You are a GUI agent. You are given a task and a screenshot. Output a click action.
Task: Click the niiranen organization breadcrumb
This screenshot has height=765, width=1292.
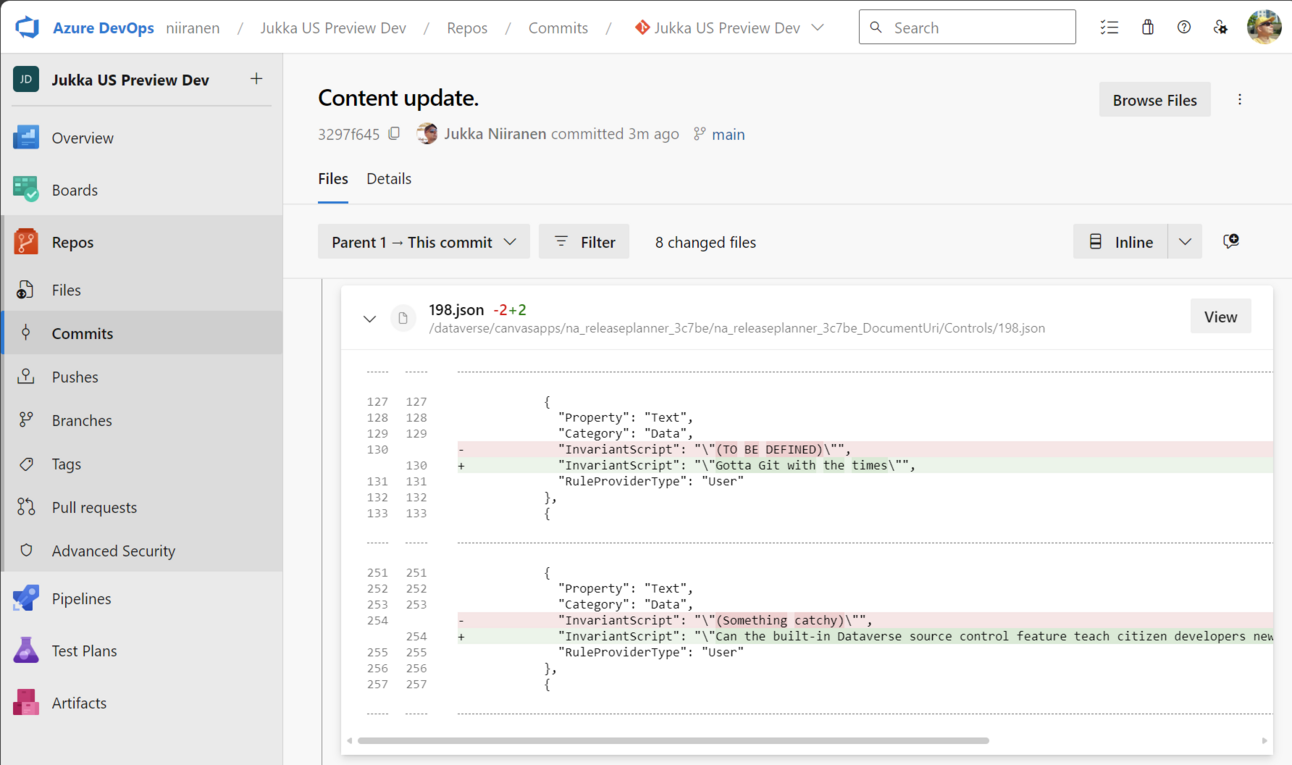pyautogui.click(x=193, y=28)
